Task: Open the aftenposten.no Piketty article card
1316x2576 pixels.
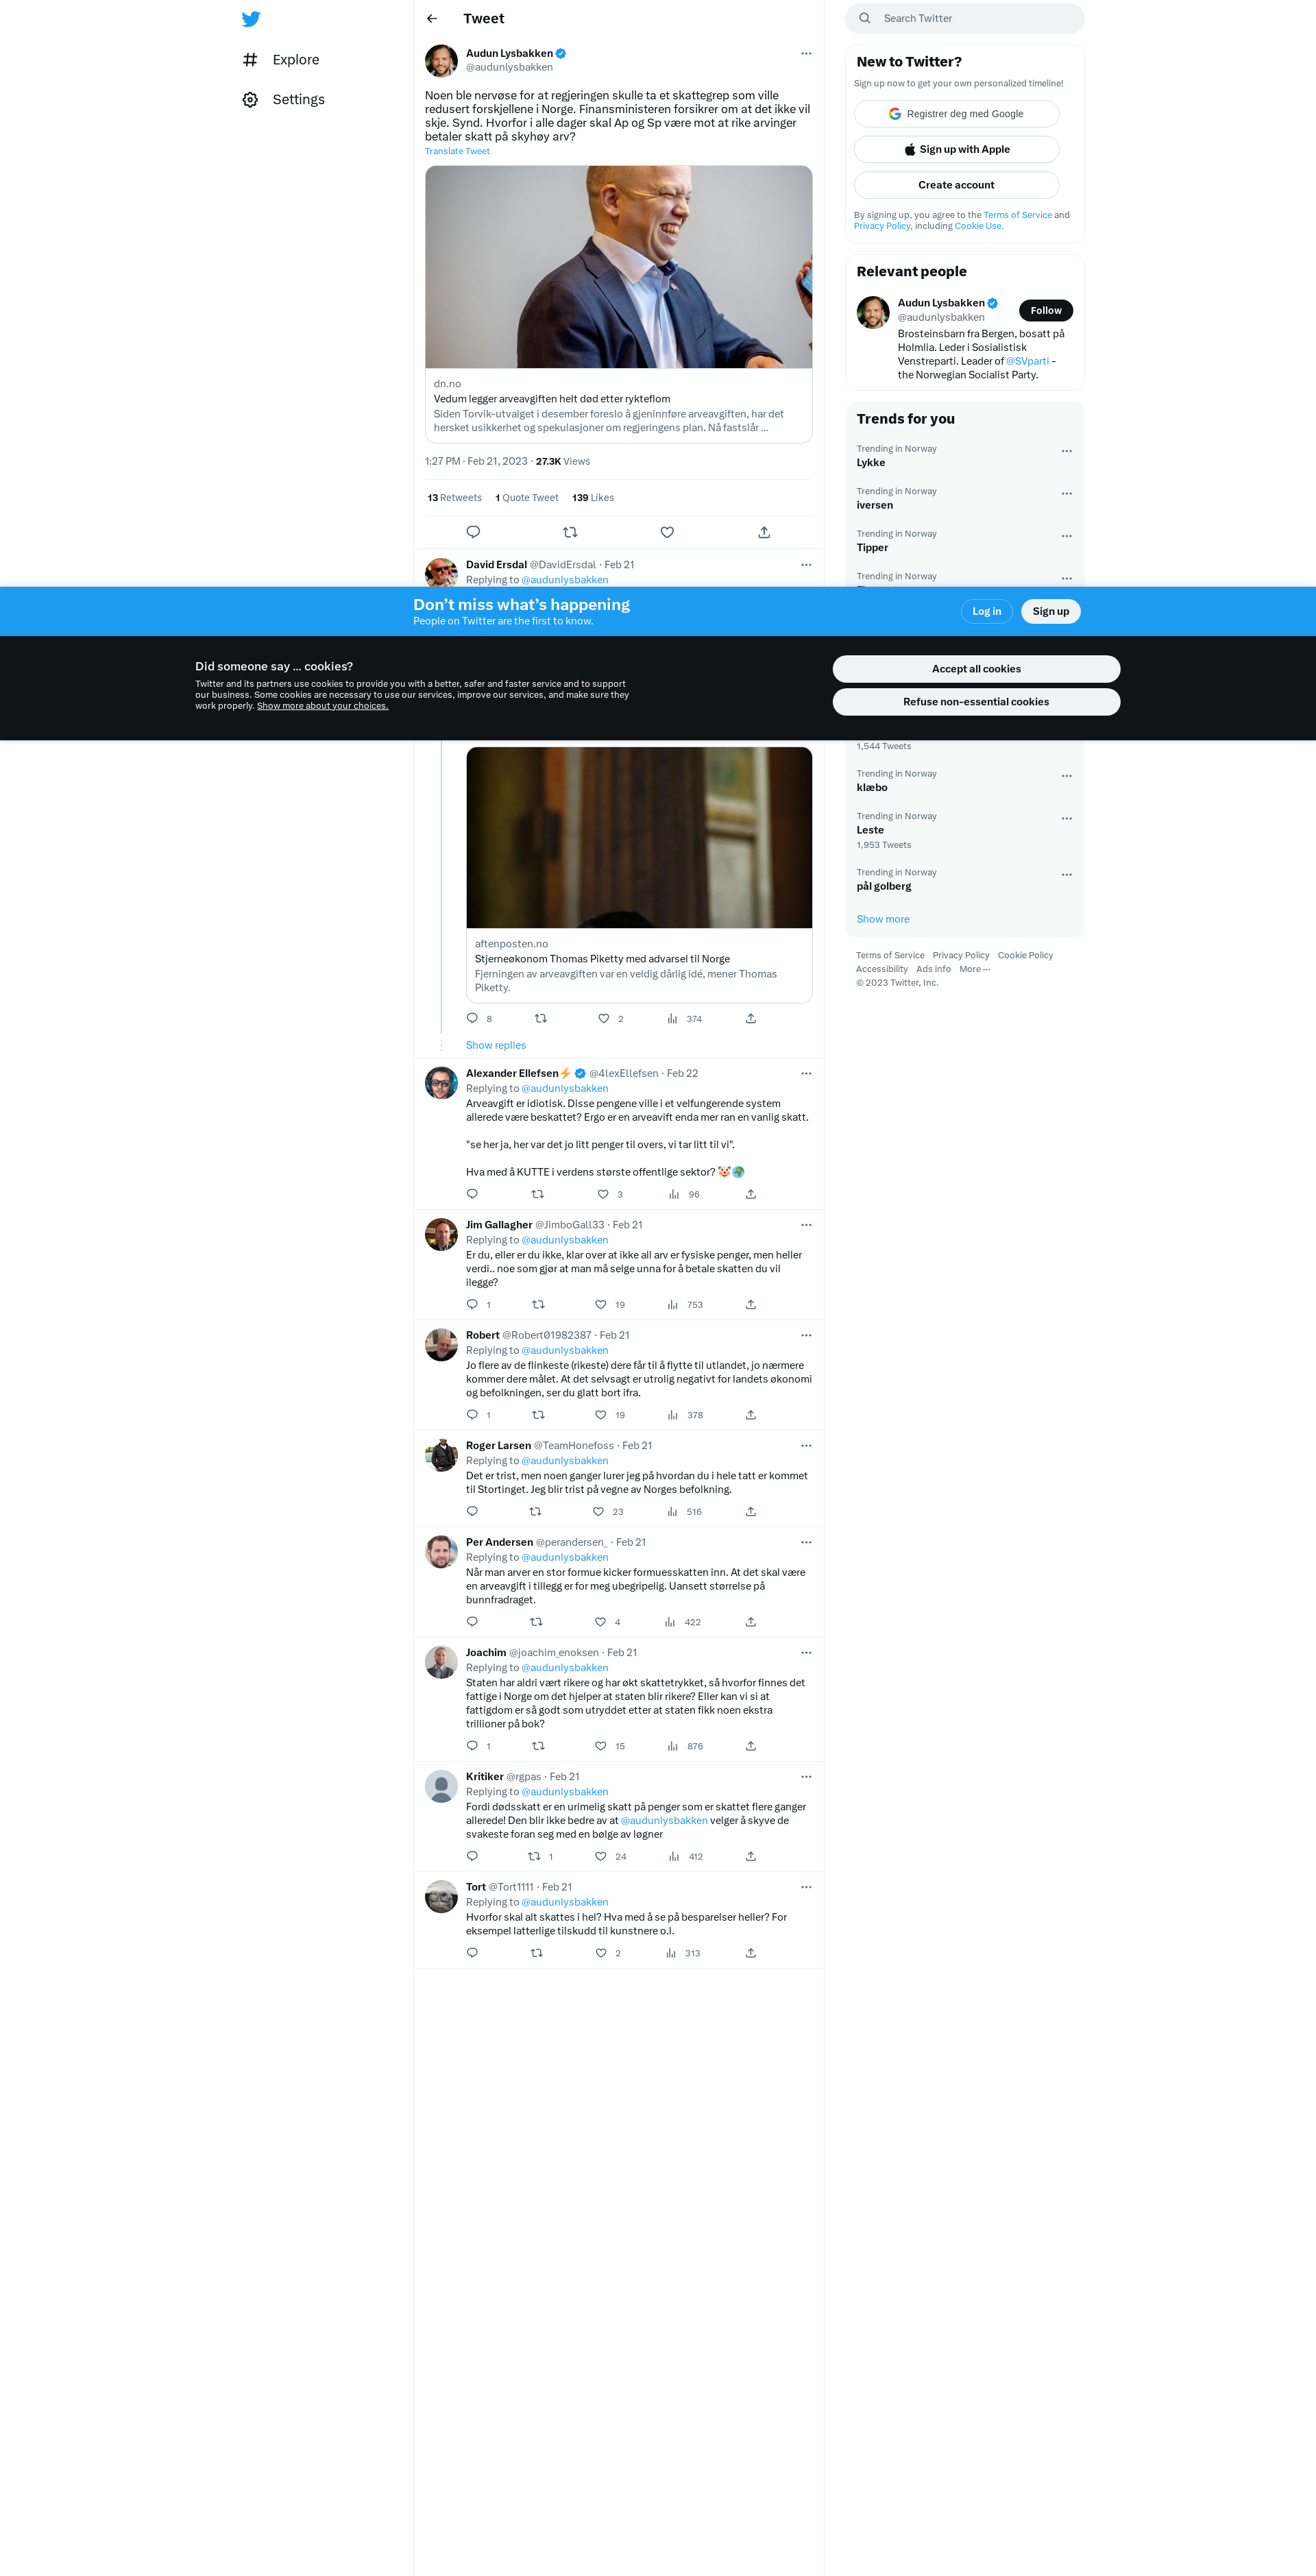Action: click(x=639, y=875)
